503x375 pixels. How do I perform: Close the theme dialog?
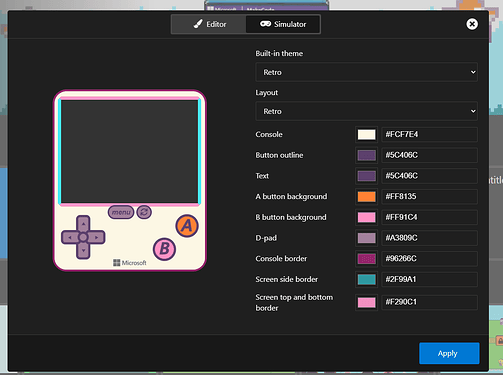(472, 24)
